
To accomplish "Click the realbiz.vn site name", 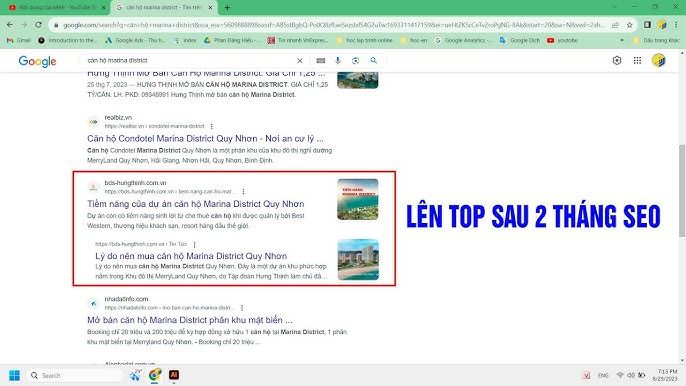I will (118, 117).
